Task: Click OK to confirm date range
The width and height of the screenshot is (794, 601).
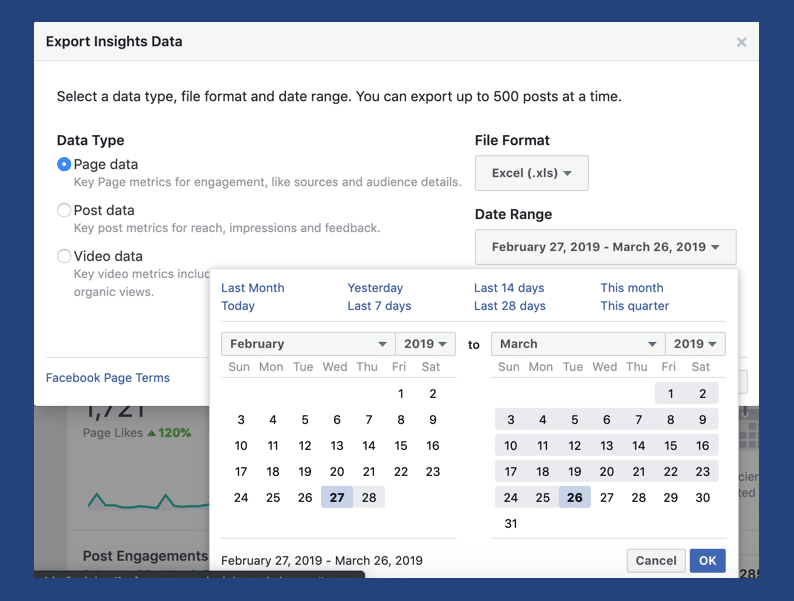Action: tap(707, 561)
